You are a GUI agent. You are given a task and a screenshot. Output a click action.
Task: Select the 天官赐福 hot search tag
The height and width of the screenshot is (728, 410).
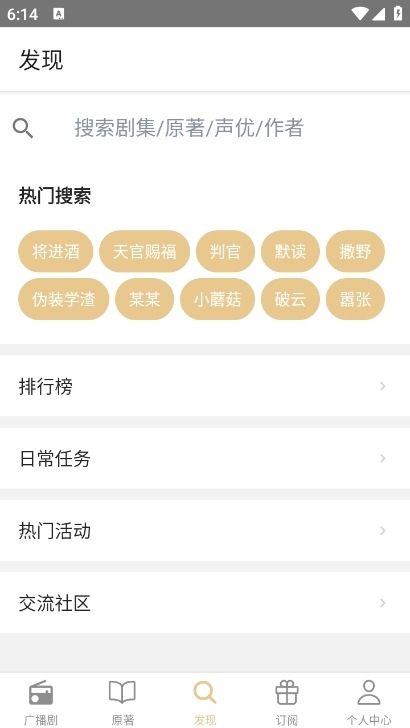[x=144, y=252]
